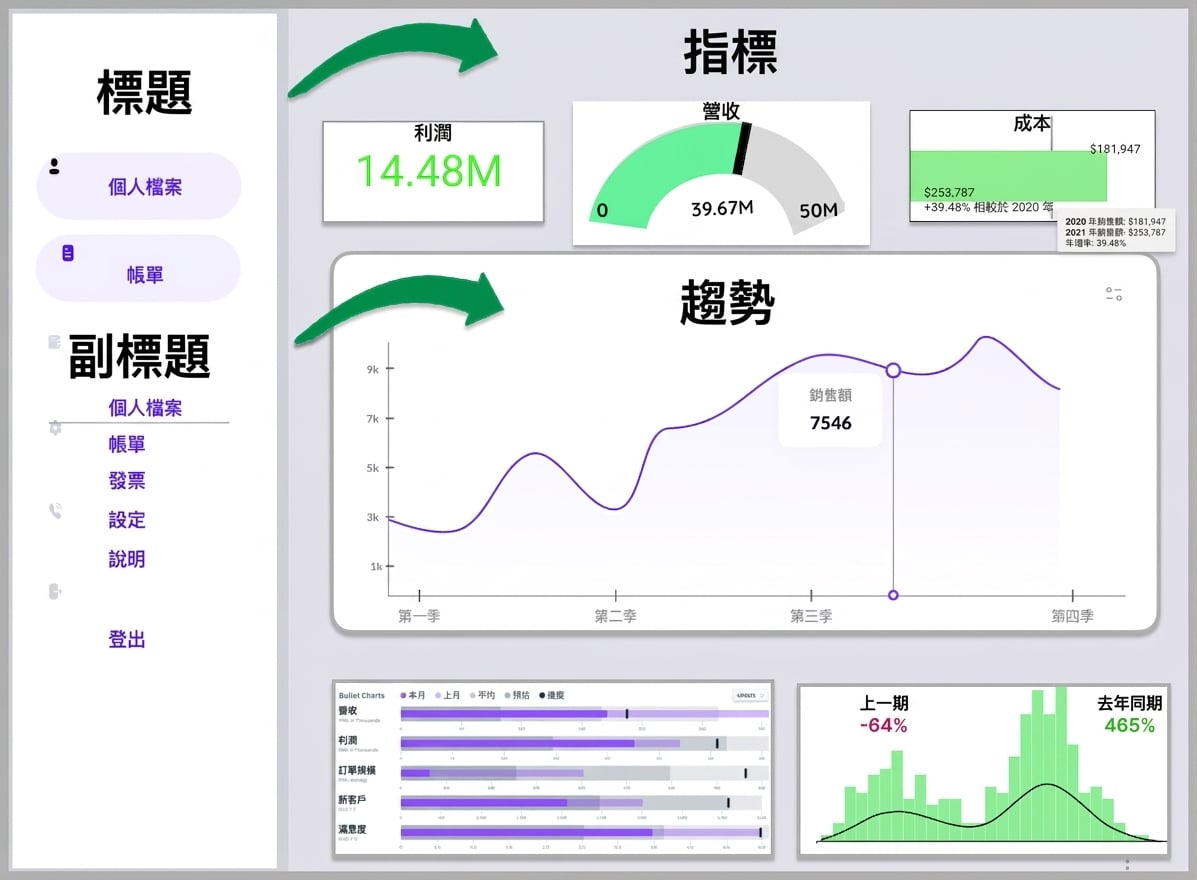
Task: Click the 利潤 row label in Bullet Charts
Action: (347, 740)
